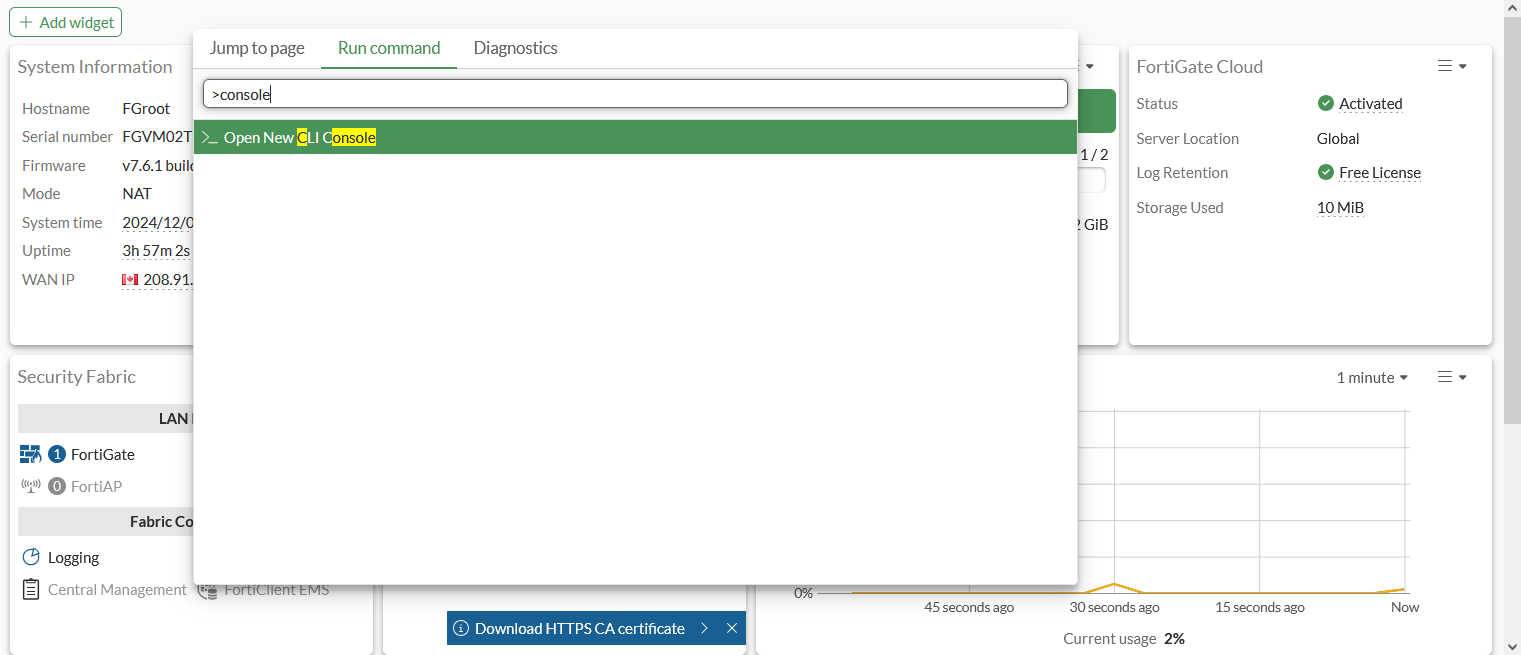Viewport: 1521px width, 655px height.
Task: Click the info icon on certificate banner
Action: (x=461, y=628)
